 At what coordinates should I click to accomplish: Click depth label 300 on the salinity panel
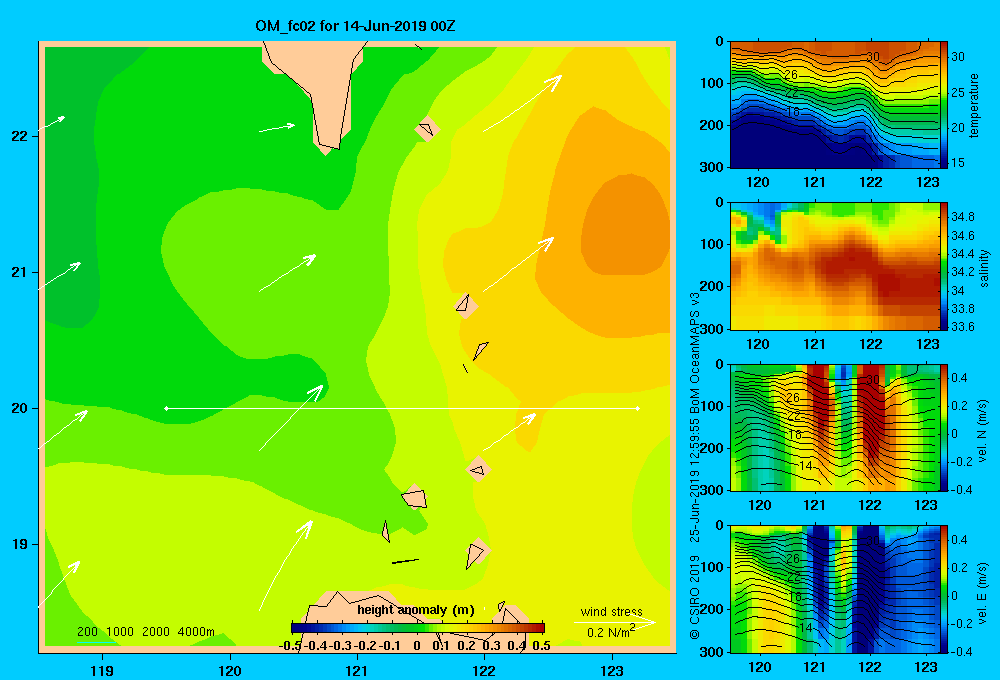[x=712, y=329]
